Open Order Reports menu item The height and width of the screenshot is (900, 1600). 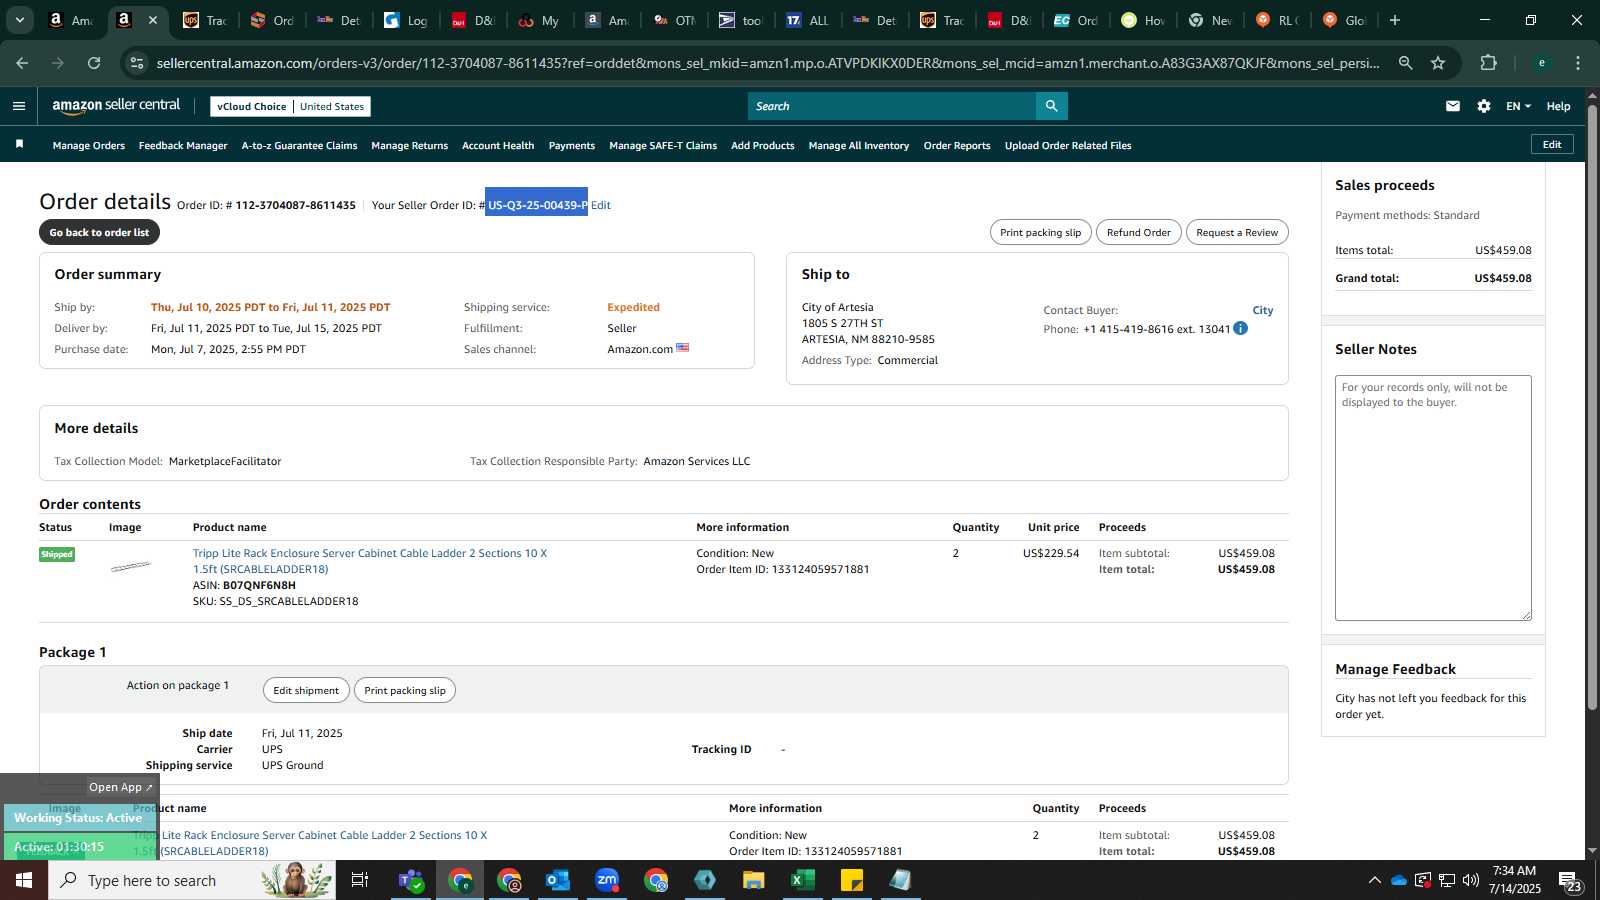tap(957, 145)
